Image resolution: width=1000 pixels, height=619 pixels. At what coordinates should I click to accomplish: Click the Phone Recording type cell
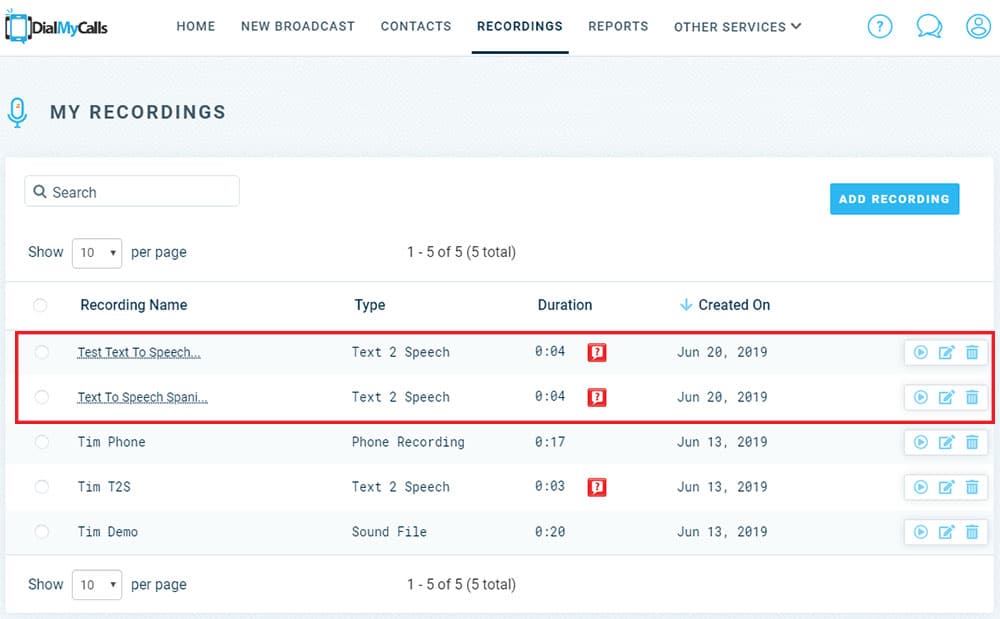point(408,442)
